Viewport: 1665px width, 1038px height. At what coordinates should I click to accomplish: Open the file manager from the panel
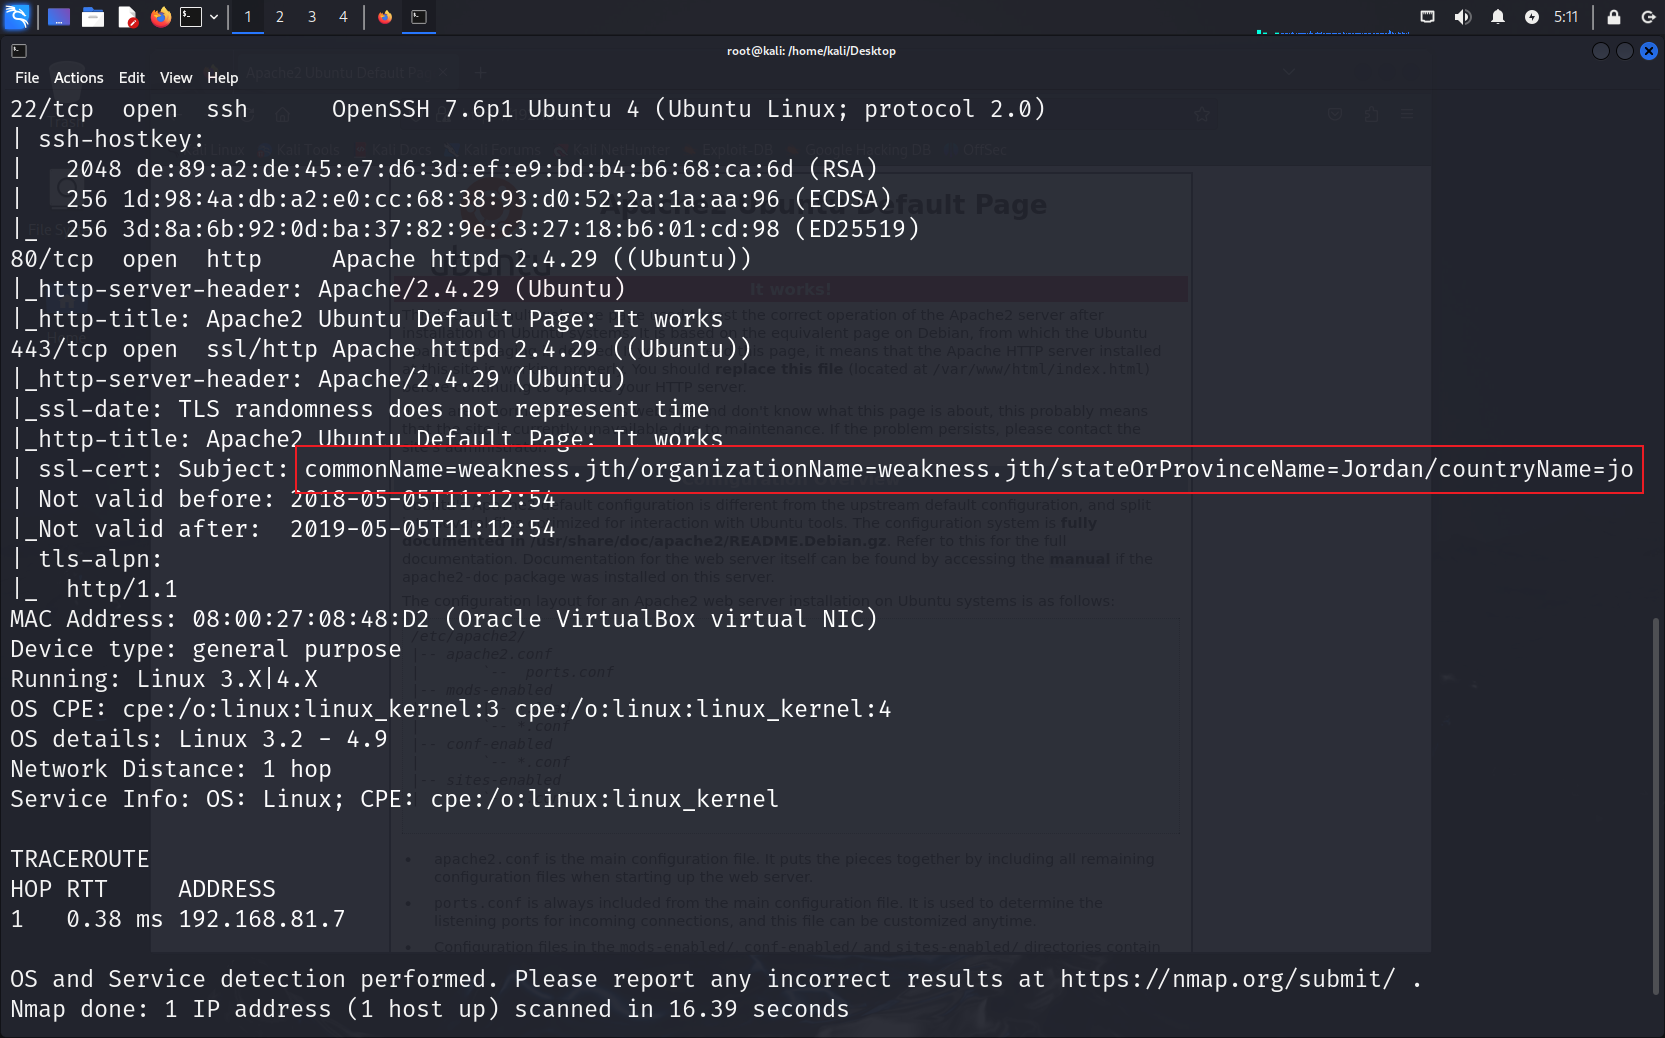(x=93, y=17)
